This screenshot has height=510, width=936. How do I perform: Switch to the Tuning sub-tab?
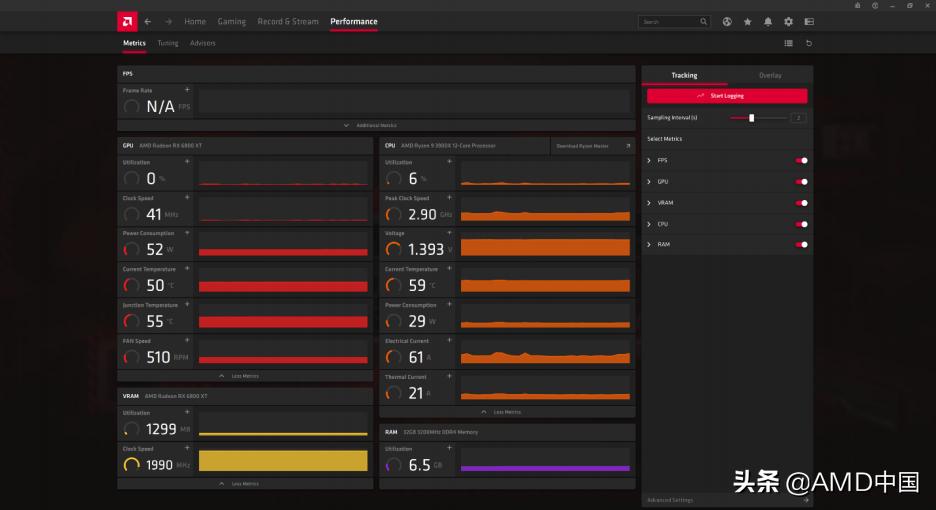(x=168, y=43)
